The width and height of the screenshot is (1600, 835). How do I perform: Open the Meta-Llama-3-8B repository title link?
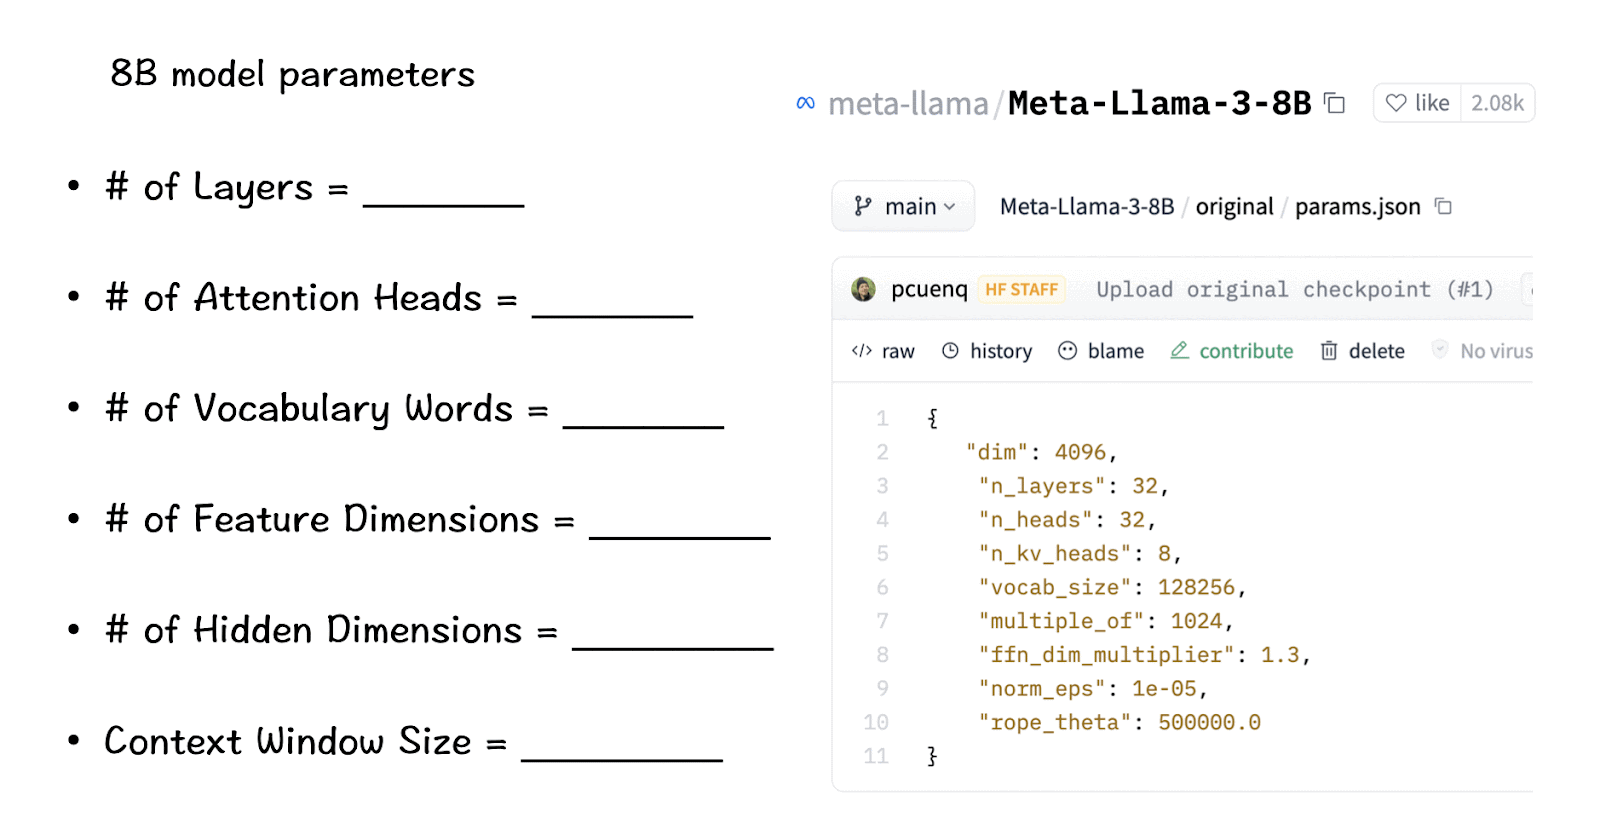pyautogui.click(x=1159, y=104)
